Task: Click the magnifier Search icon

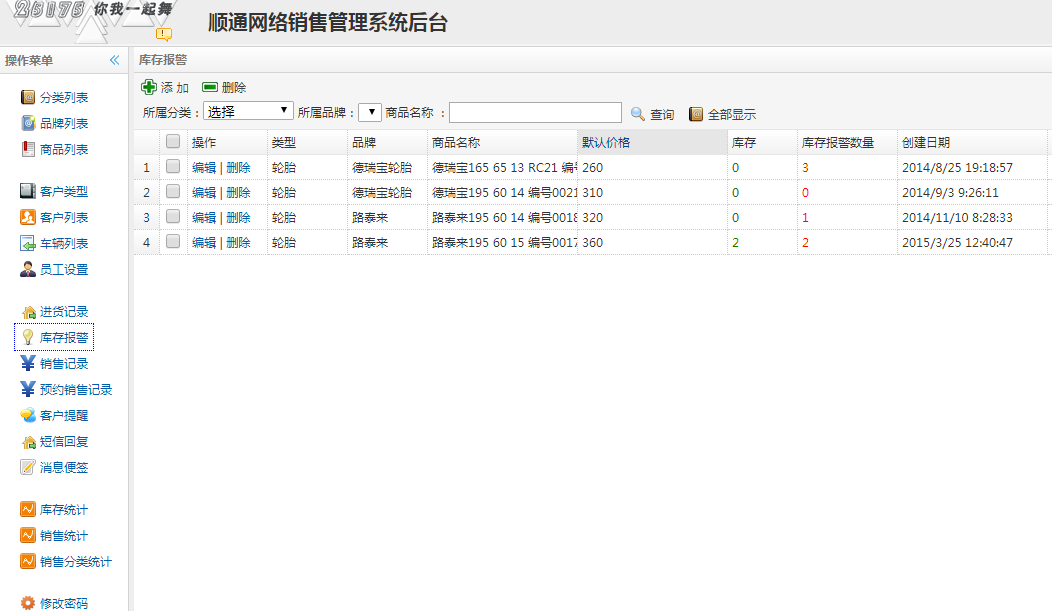Action: click(638, 114)
